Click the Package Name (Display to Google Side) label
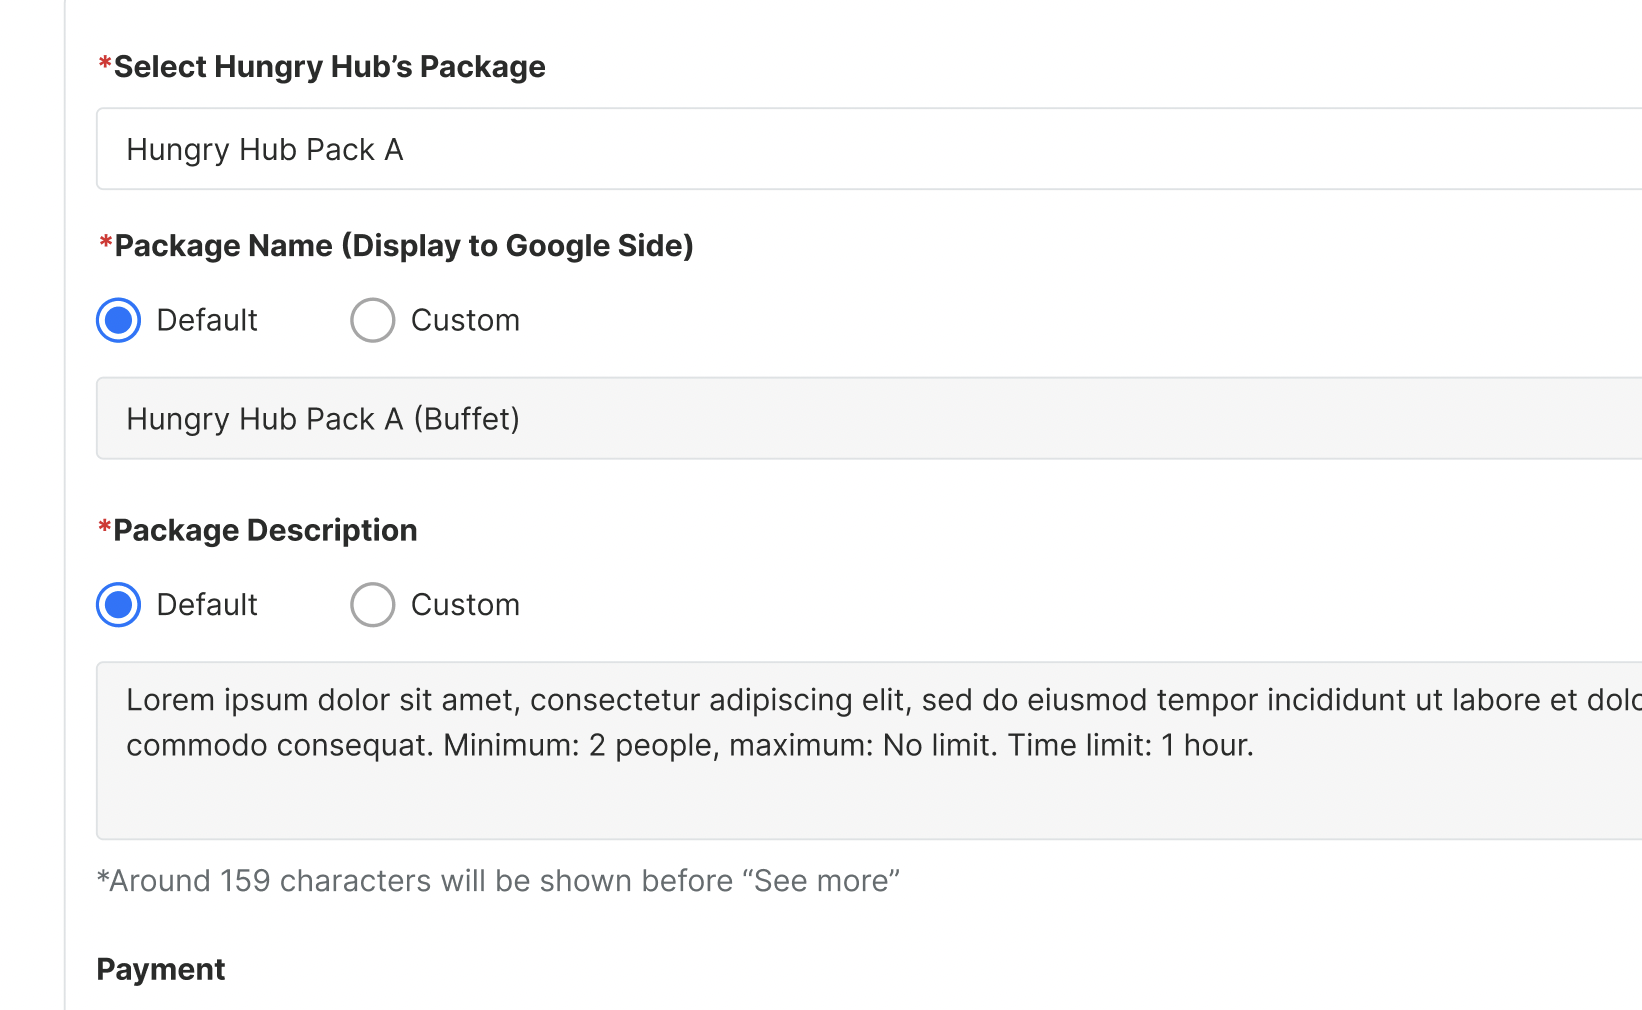The width and height of the screenshot is (1642, 1010). (x=403, y=246)
